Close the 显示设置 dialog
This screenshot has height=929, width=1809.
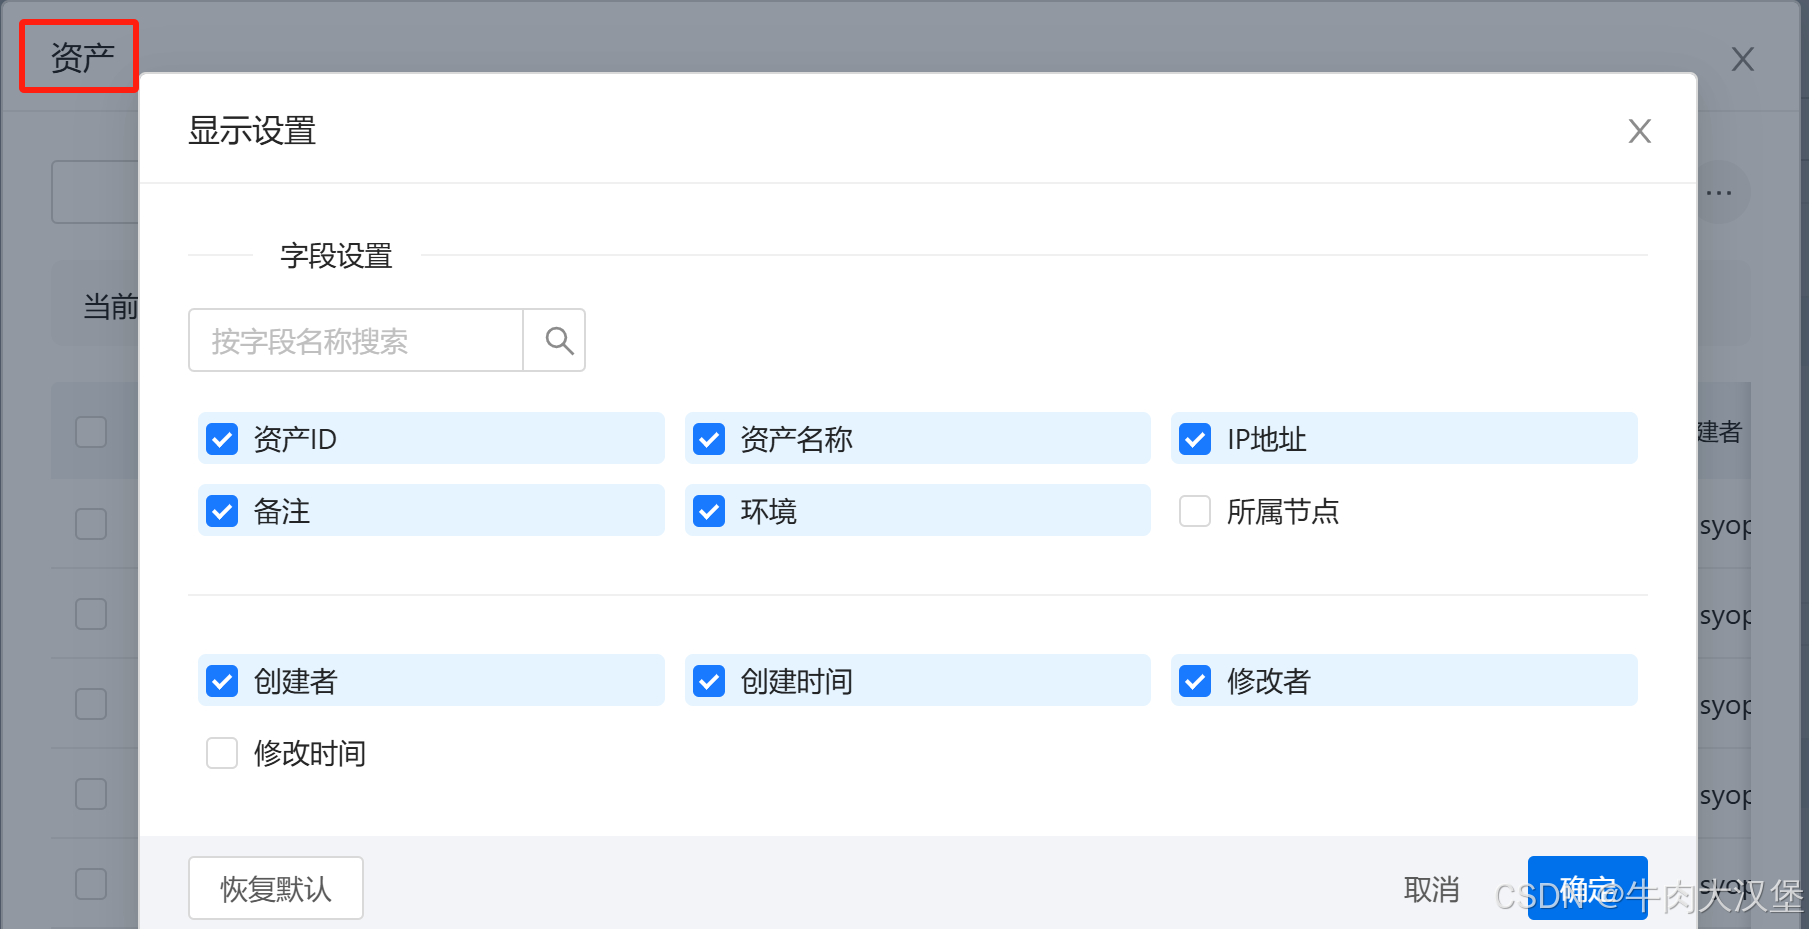point(1639,131)
